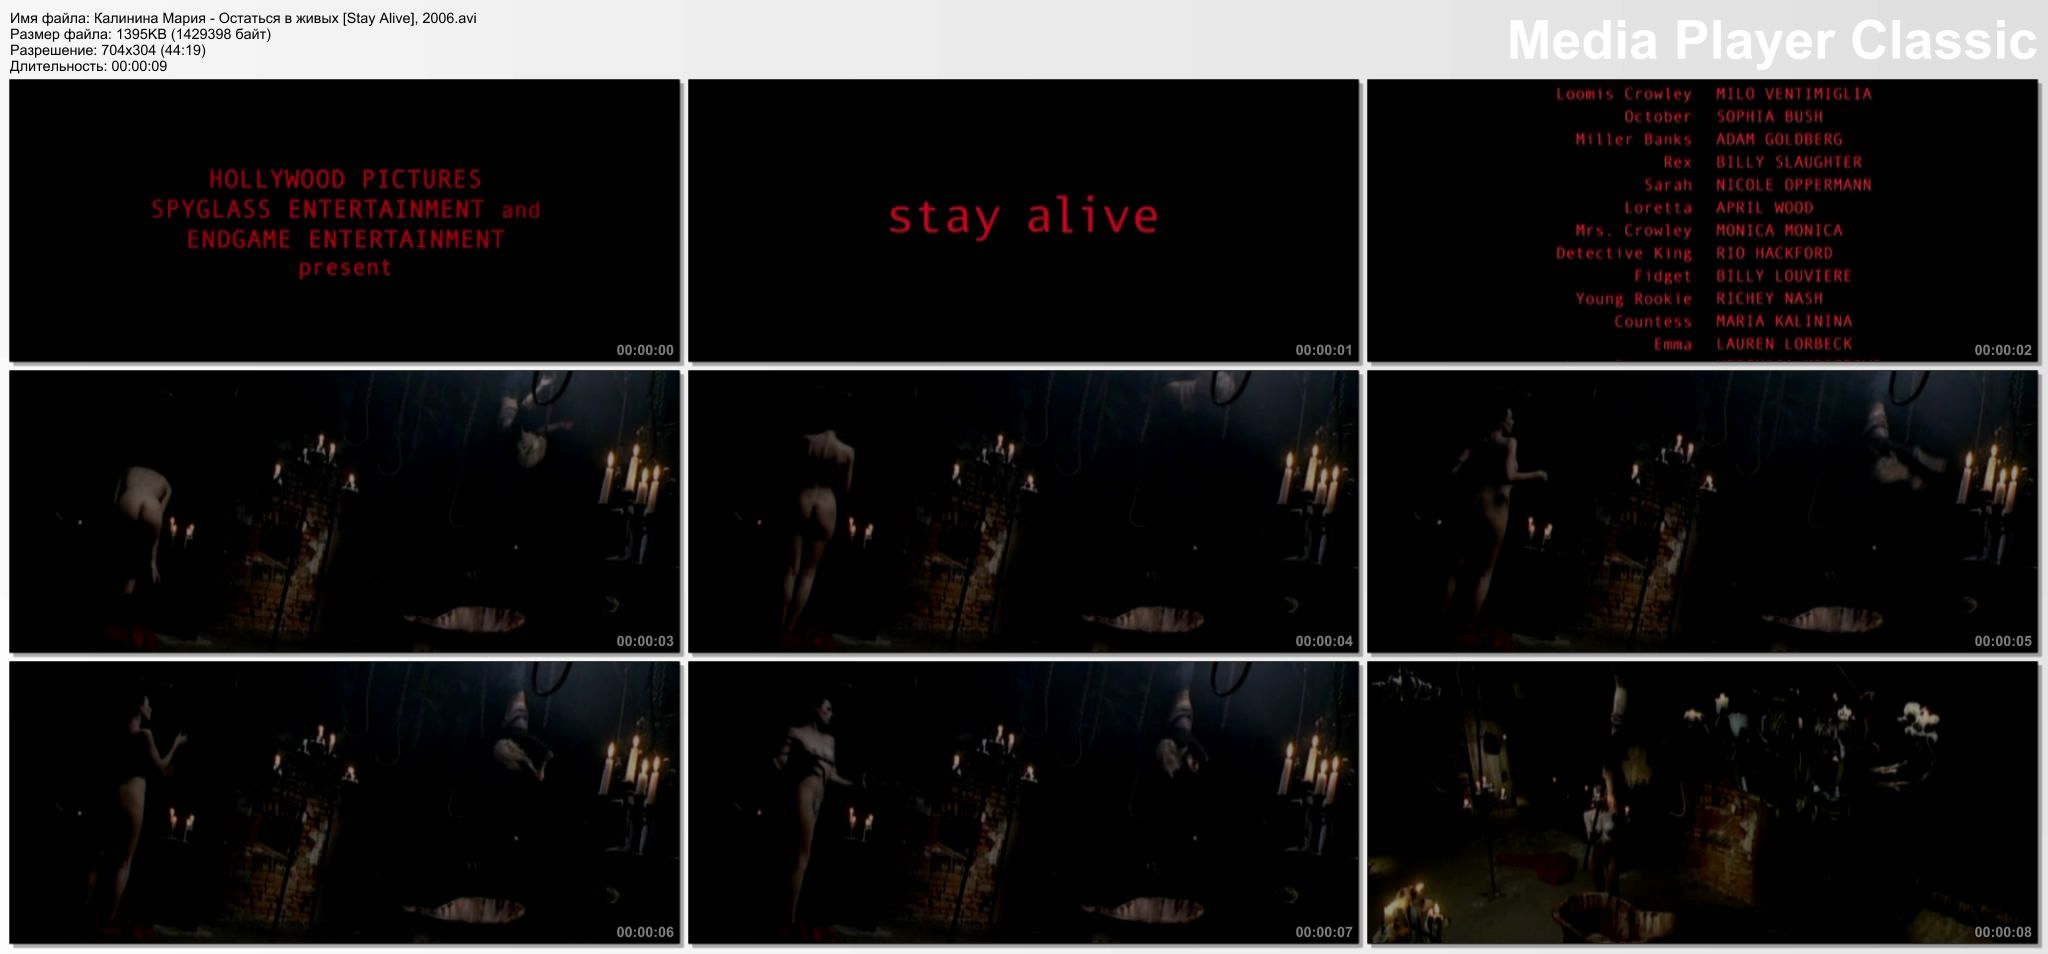Click the file size text 1395KB
The image size is (2048, 954).
pyautogui.click(x=141, y=34)
